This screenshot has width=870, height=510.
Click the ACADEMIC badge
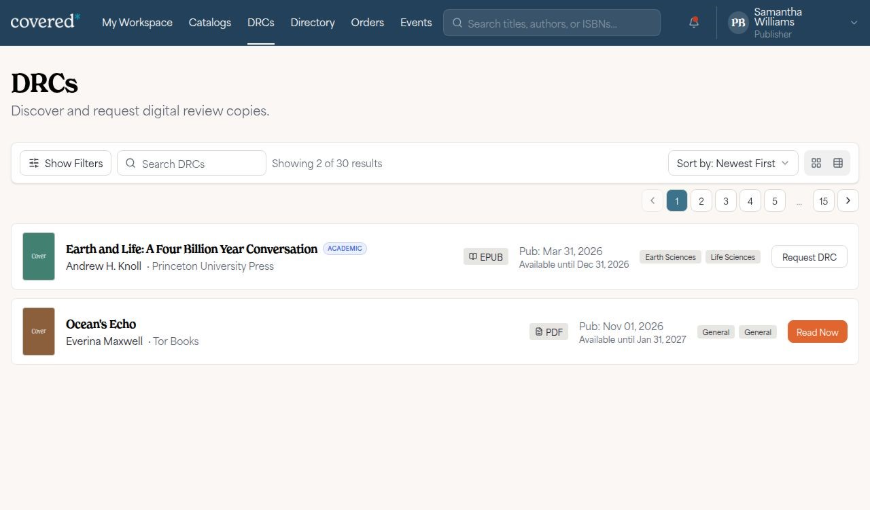tap(345, 249)
